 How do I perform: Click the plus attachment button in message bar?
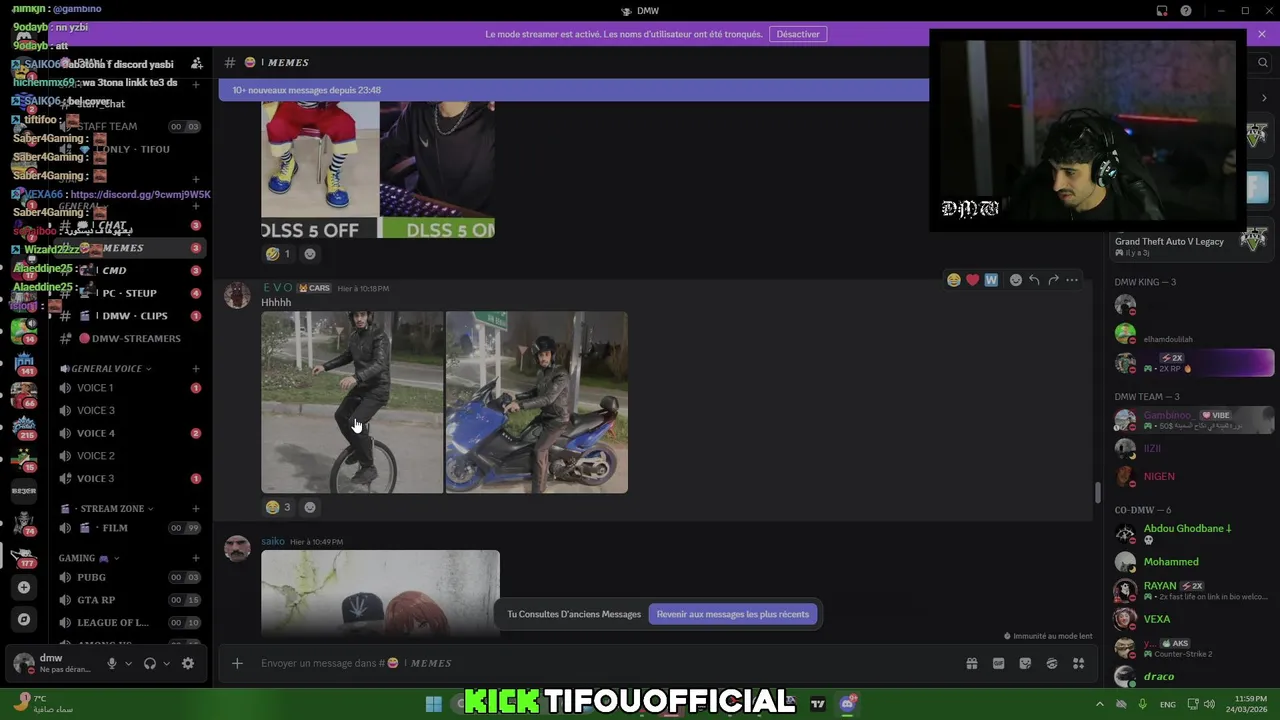click(237, 663)
